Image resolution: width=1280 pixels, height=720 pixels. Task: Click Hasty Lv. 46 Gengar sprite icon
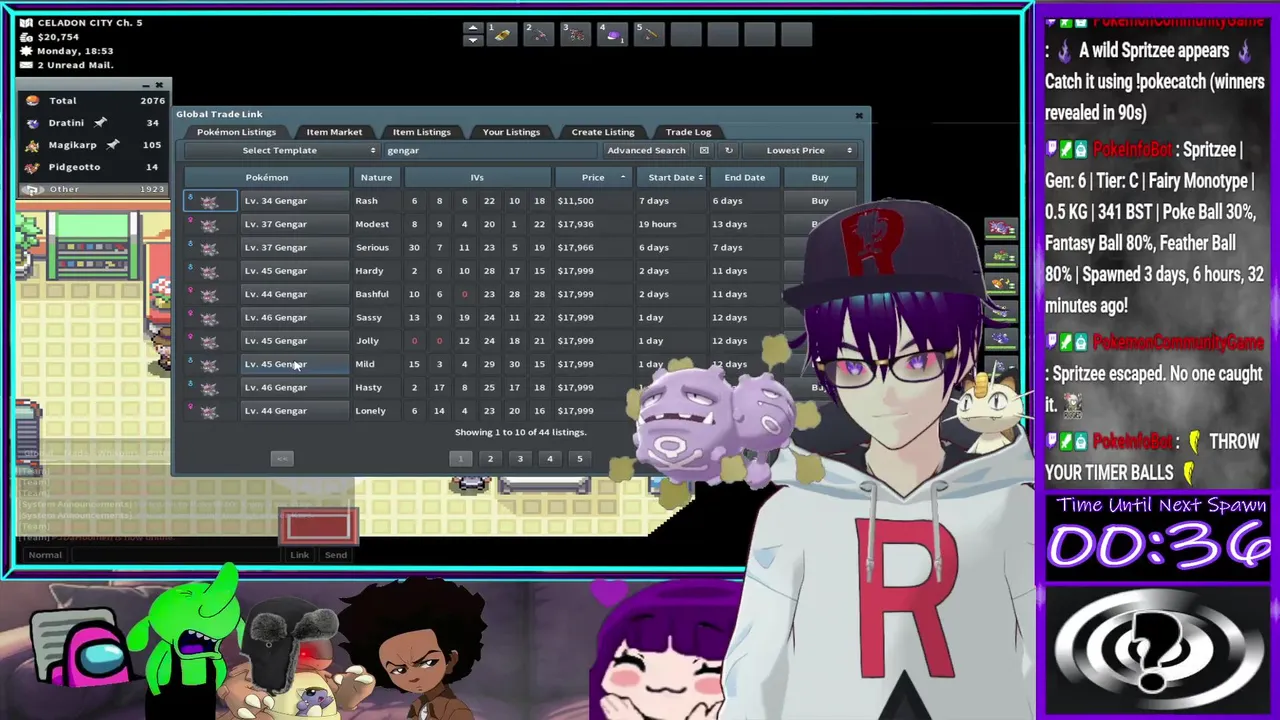[209, 387]
